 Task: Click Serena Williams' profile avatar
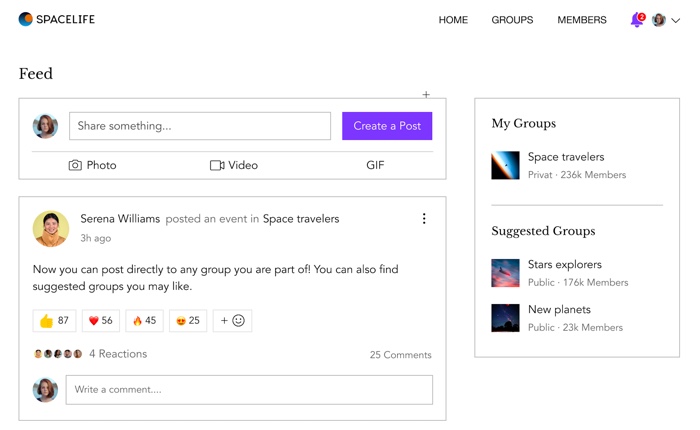tap(51, 228)
